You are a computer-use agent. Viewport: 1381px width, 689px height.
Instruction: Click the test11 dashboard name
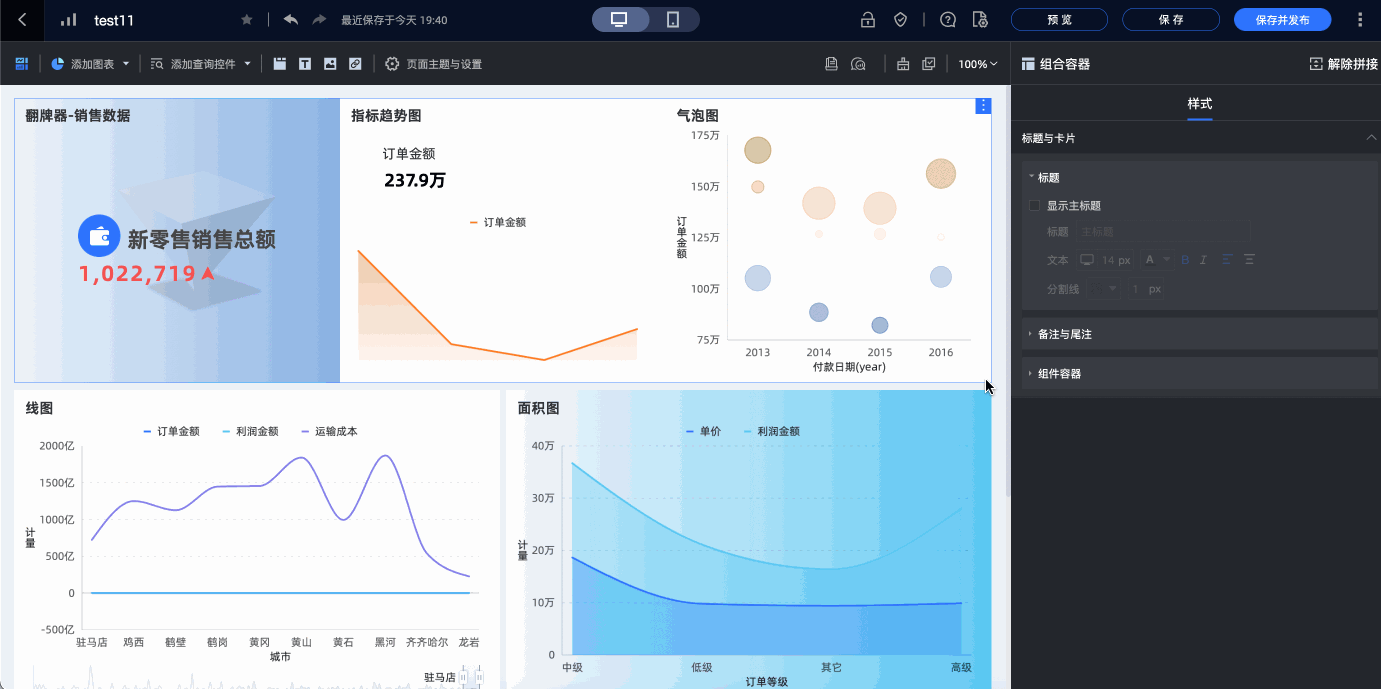coord(114,20)
